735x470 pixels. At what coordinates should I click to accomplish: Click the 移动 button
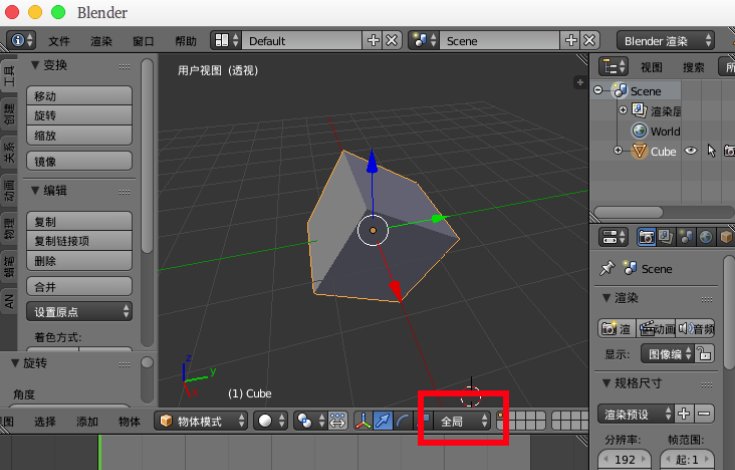79,96
